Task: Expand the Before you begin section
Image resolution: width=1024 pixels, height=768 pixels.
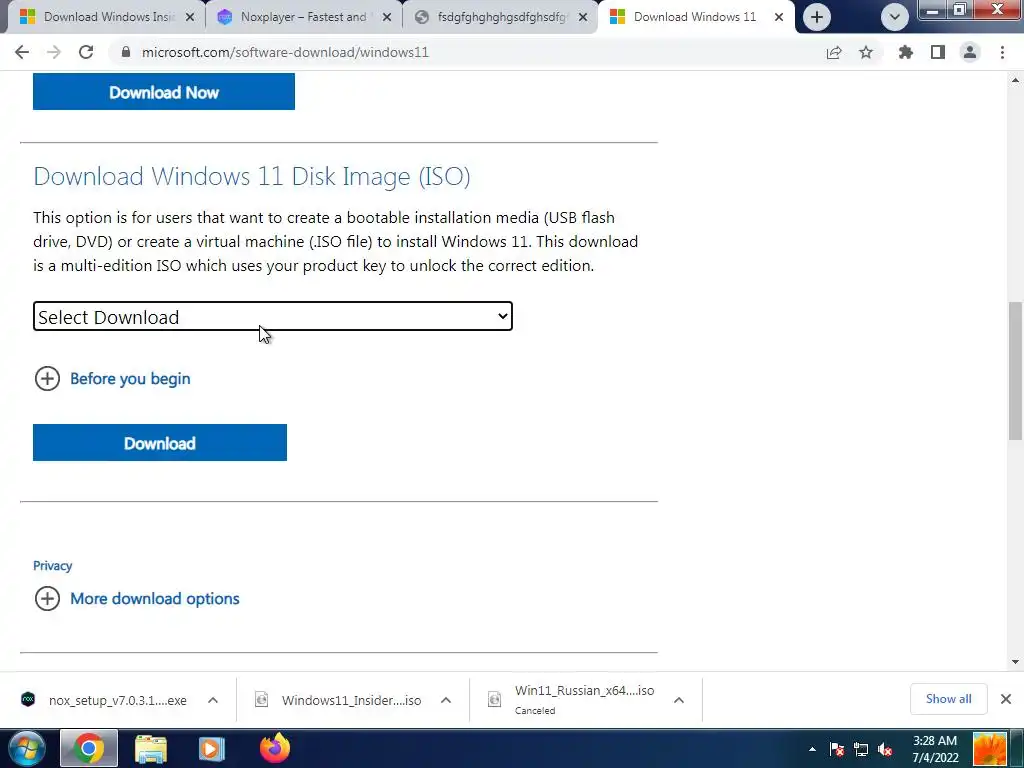Action: [112, 378]
